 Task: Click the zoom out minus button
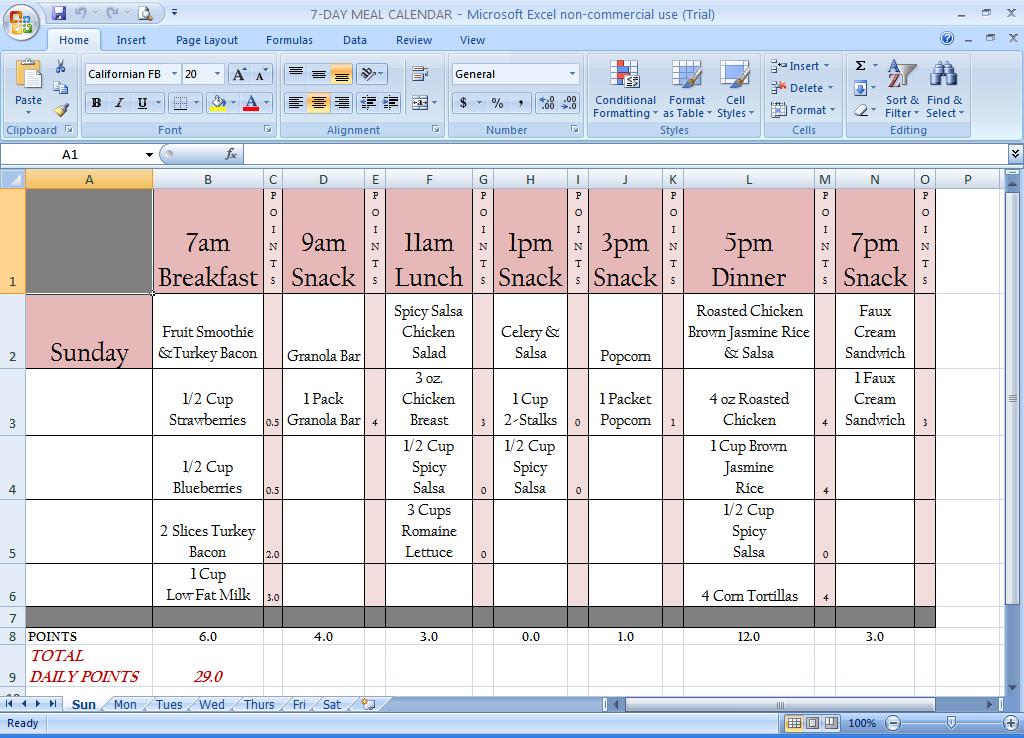tap(893, 723)
